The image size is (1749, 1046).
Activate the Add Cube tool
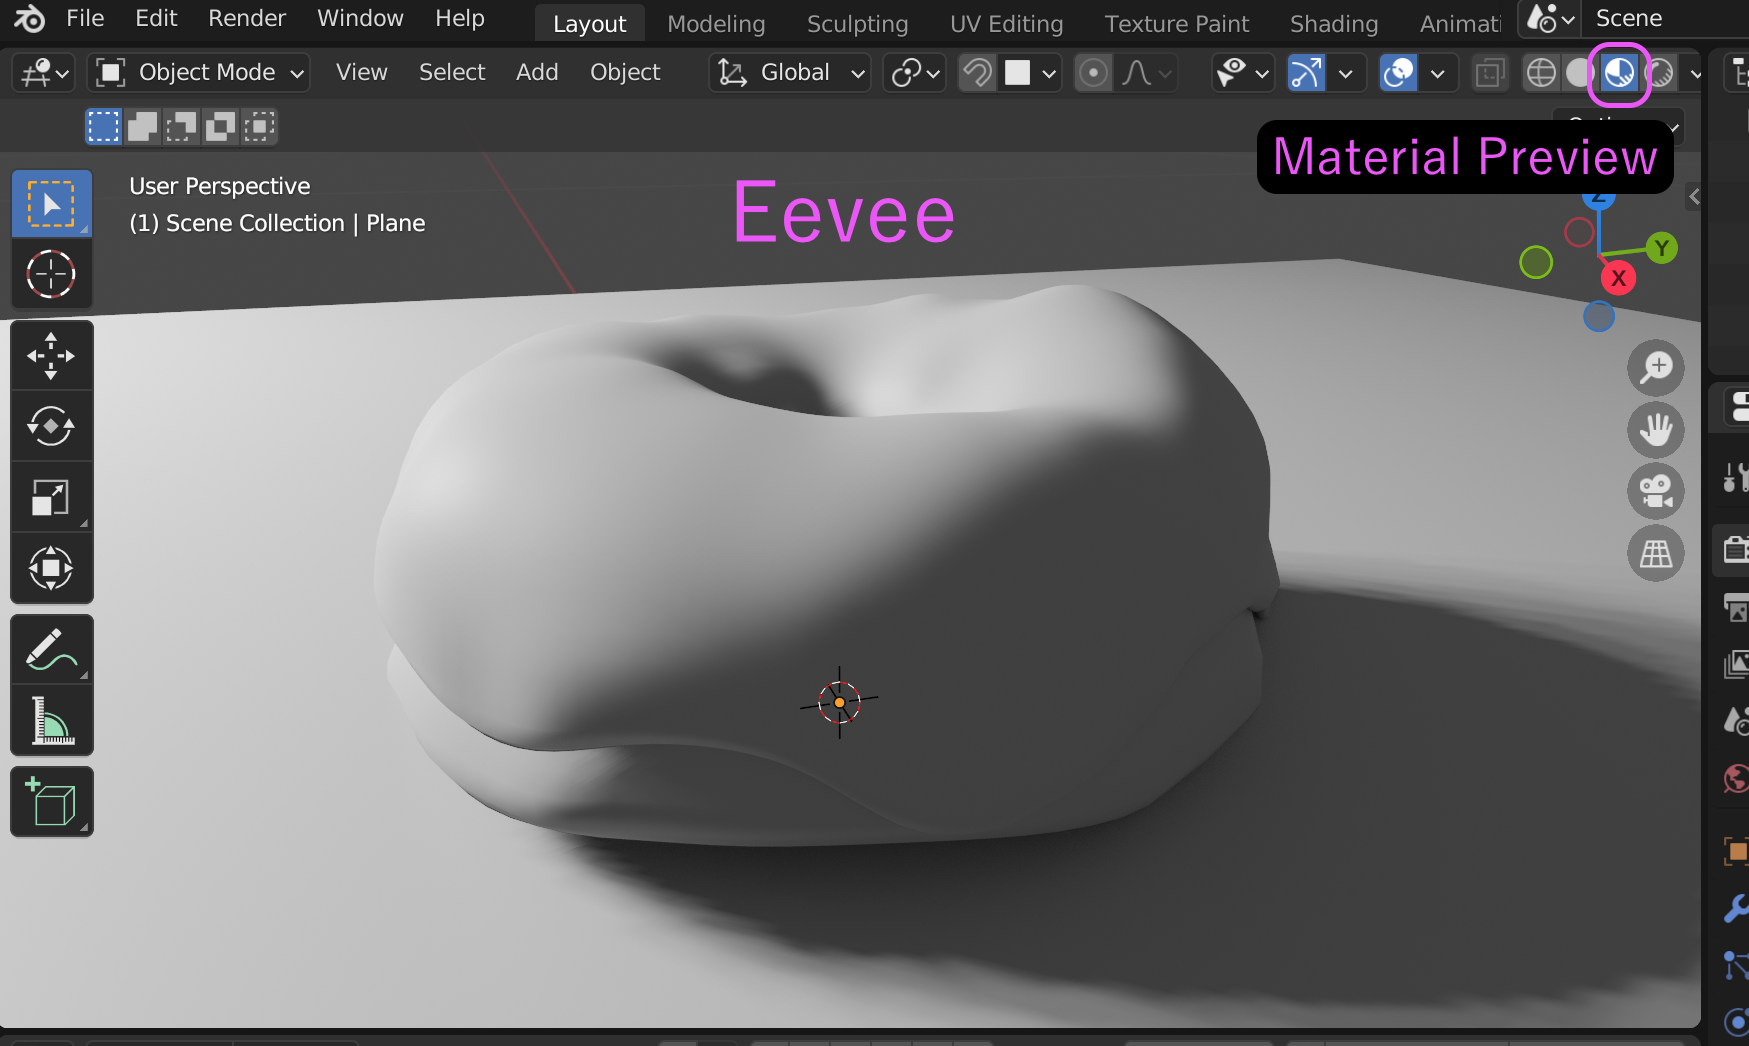point(51,802)
